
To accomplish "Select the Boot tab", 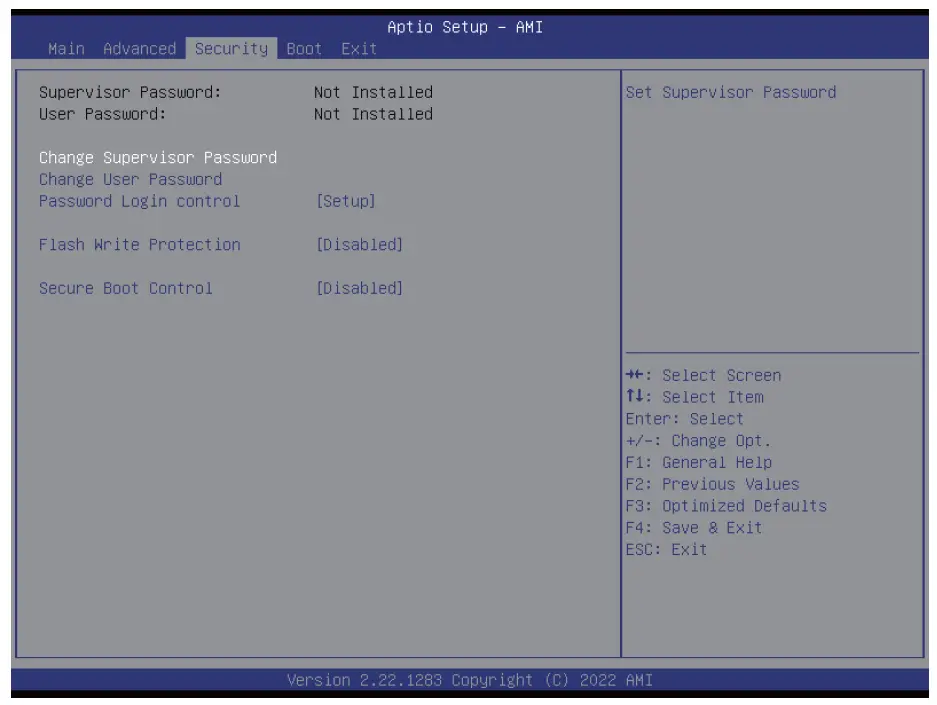I will click(303, 48).
